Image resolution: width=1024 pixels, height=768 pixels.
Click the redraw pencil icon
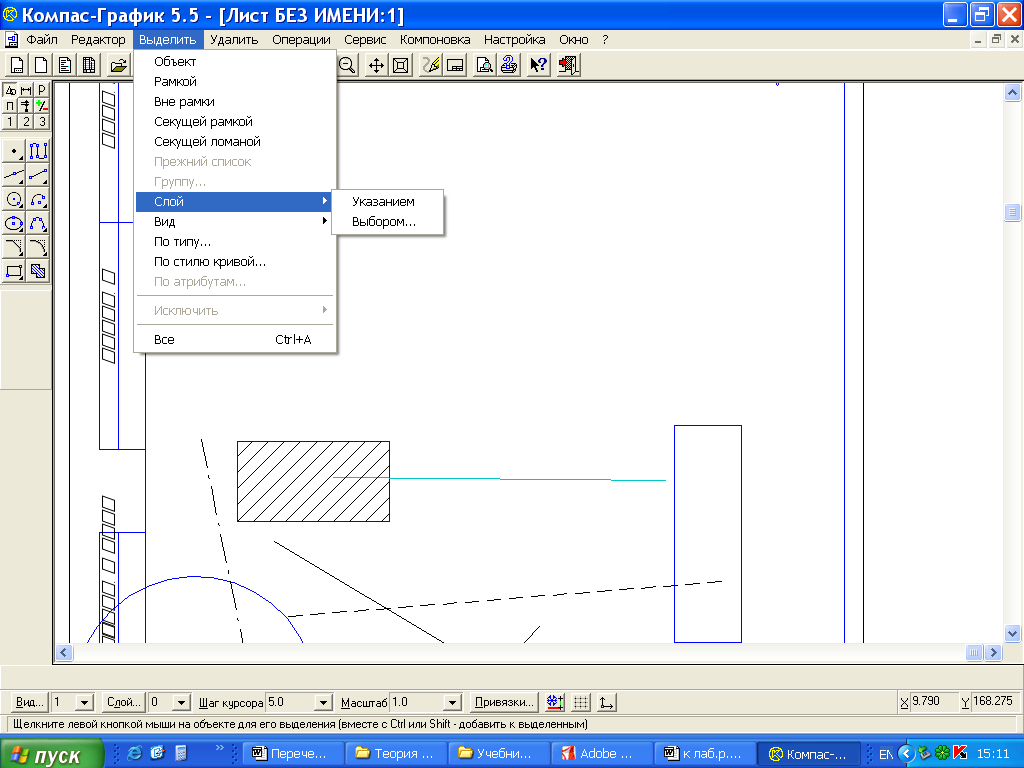pyautogui.click(x=430, y=65)
